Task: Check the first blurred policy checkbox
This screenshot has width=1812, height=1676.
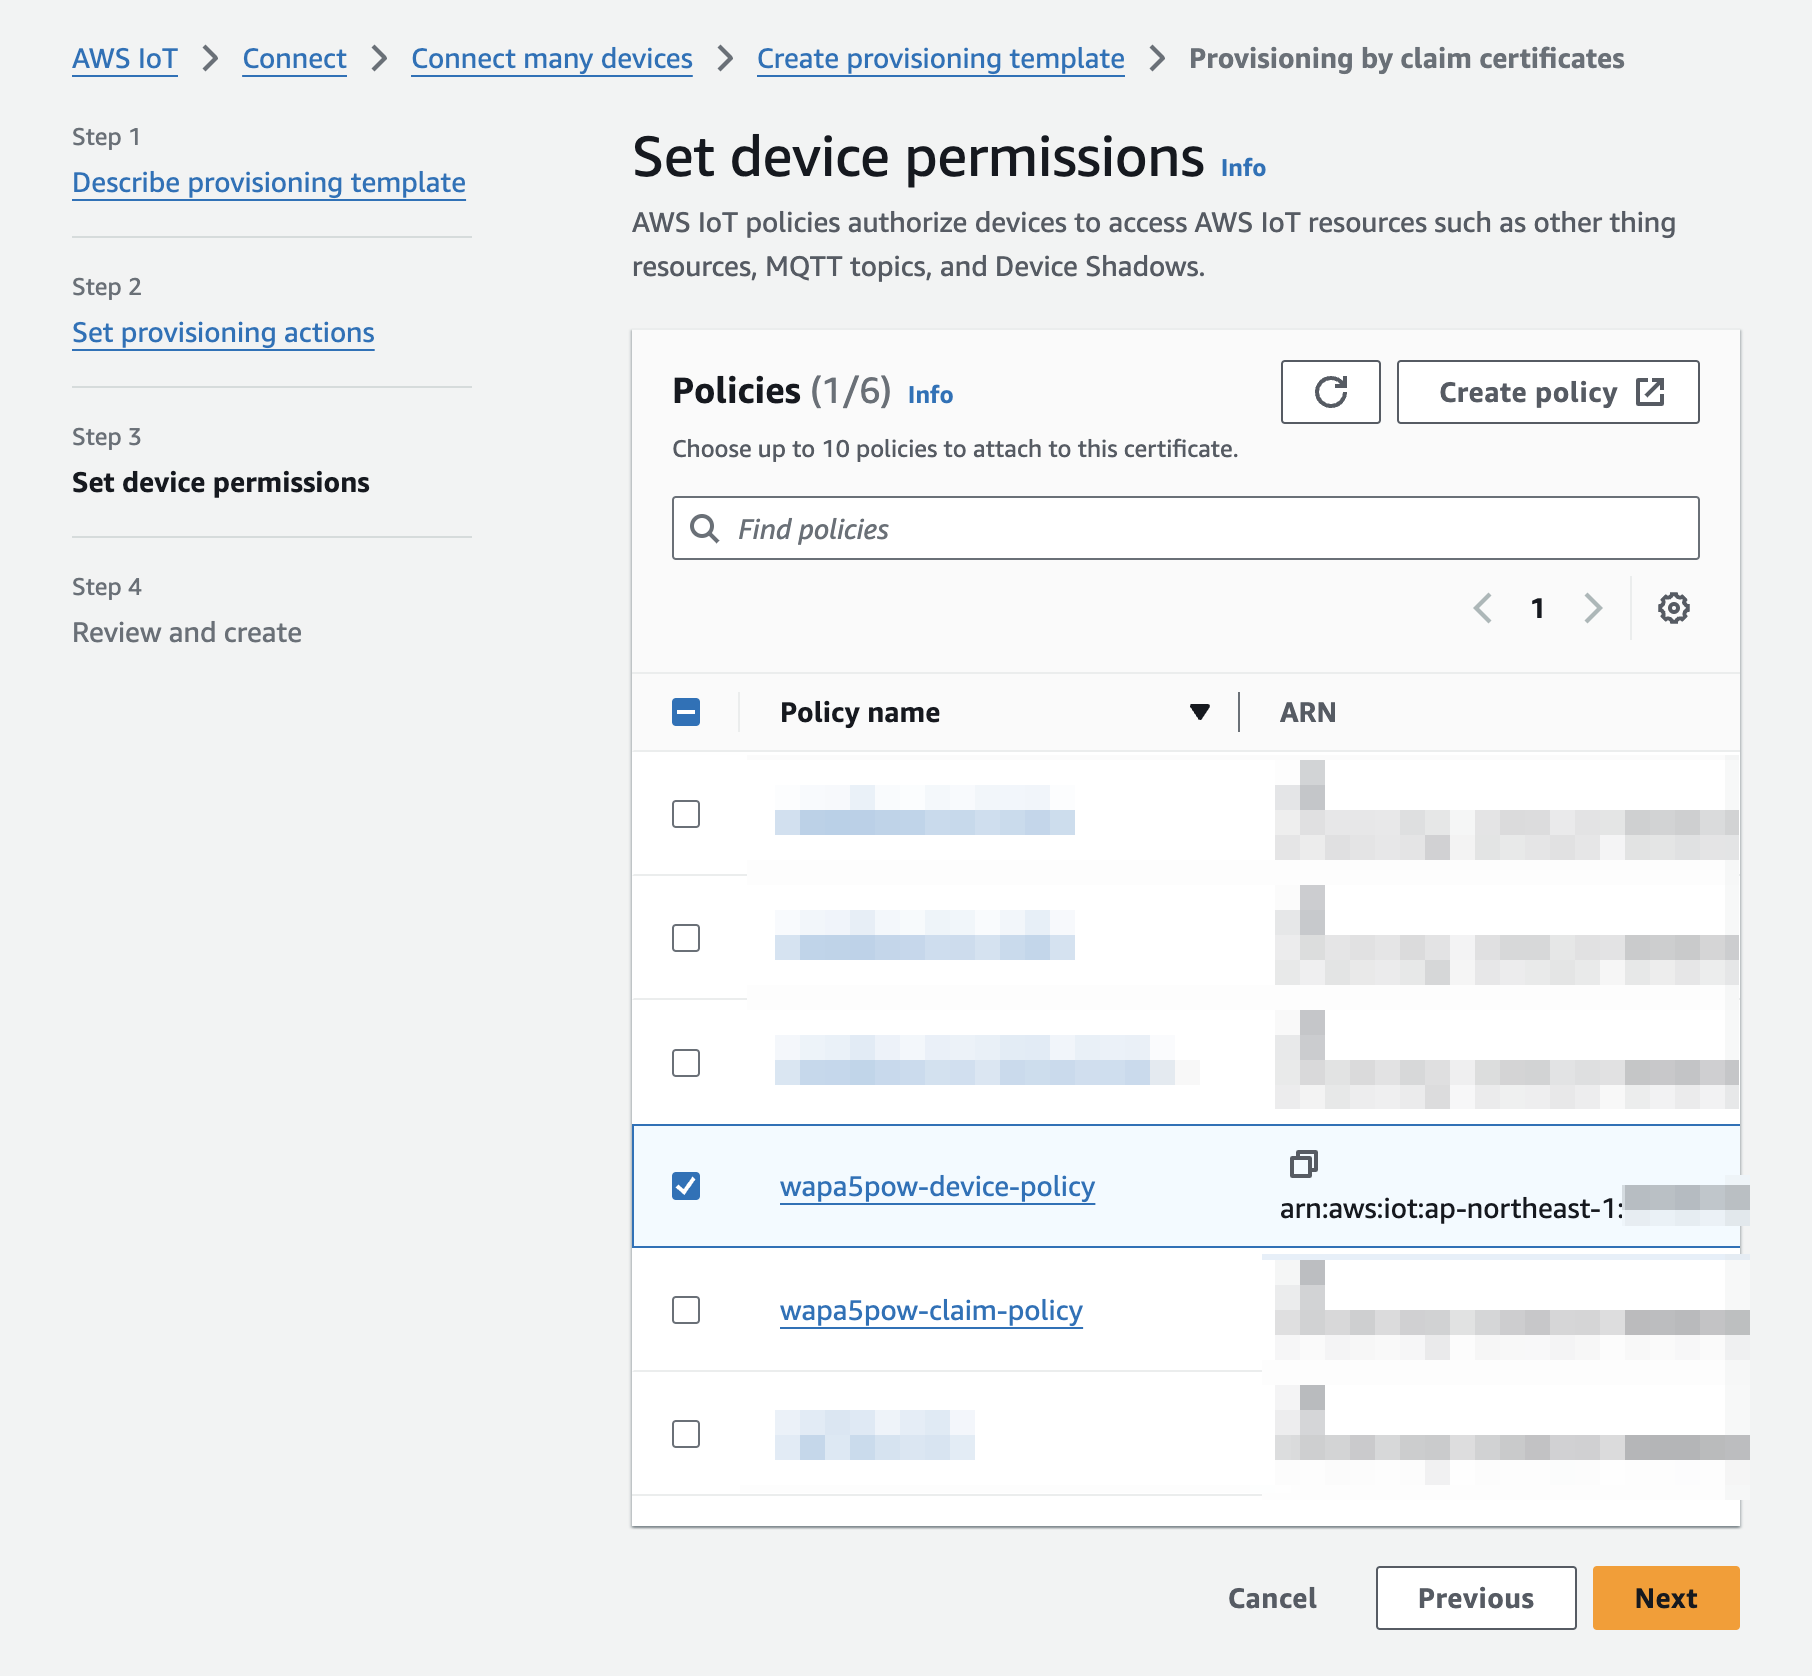Action: click(686, 814)
